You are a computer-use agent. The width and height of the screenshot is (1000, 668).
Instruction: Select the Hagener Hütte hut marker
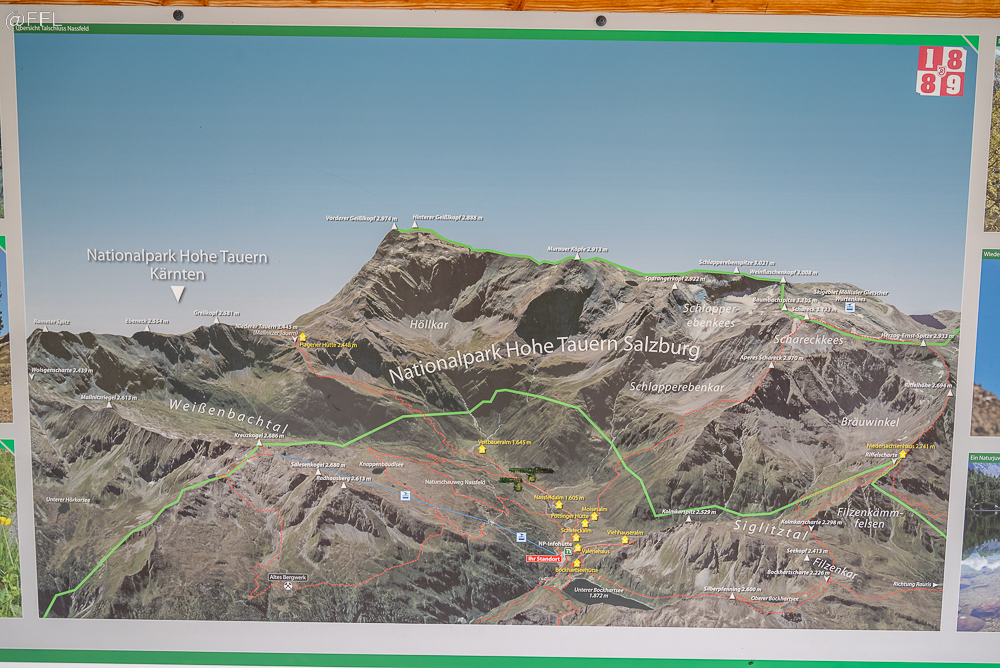click(x=303, y=337)
